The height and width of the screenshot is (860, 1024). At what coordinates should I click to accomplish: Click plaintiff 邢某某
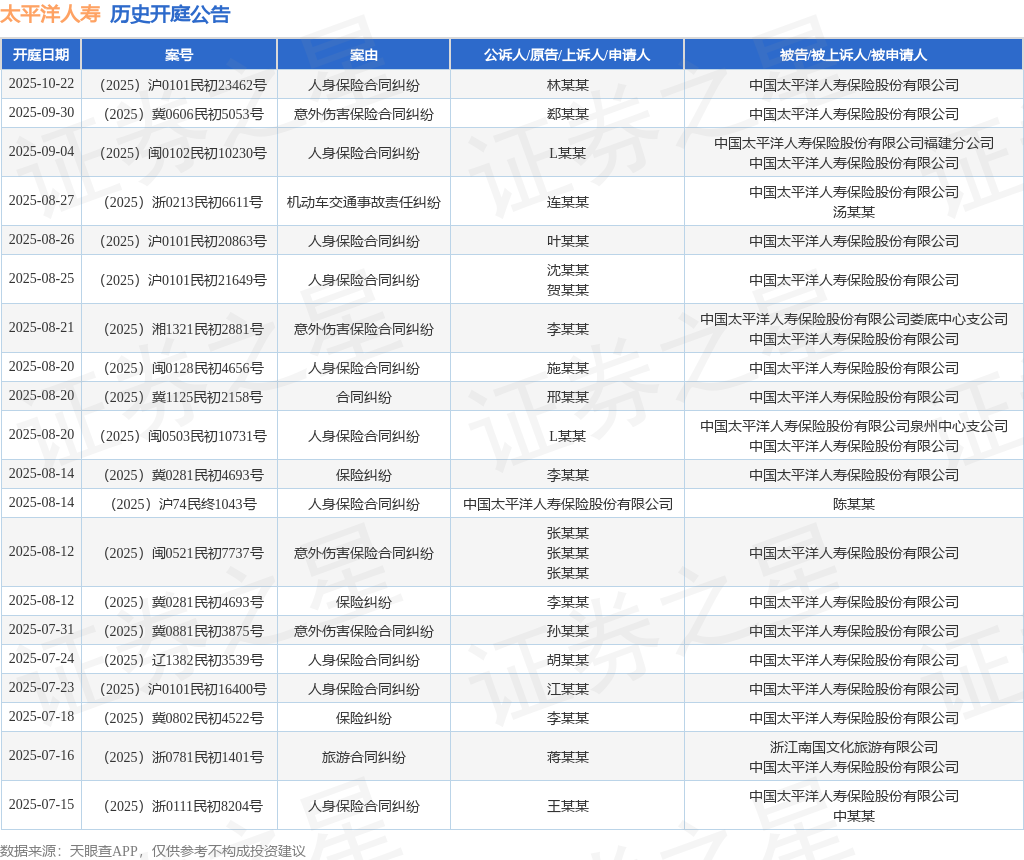pos(568,398)
